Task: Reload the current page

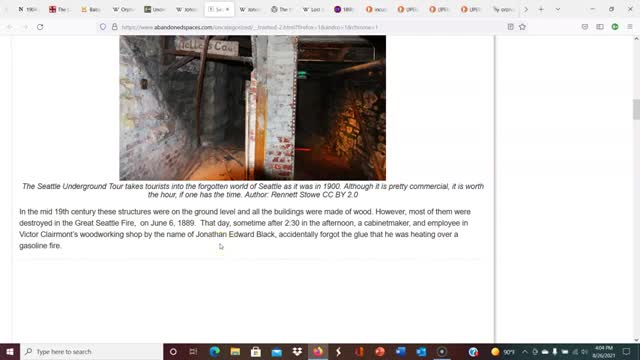Action: pyautogui.click(x=40, y=27)
